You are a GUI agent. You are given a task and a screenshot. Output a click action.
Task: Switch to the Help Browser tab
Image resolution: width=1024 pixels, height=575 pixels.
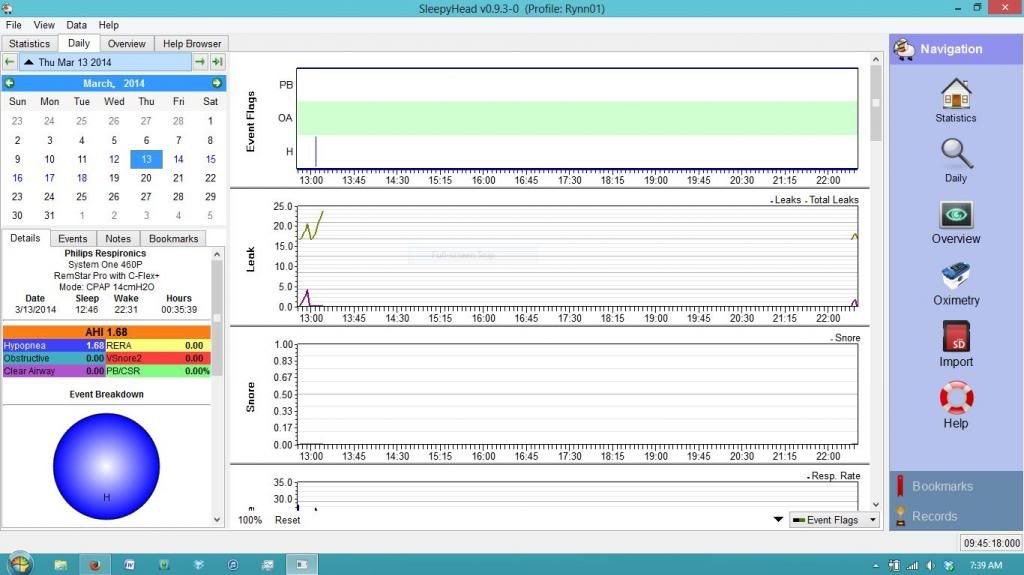pos(193,44)
